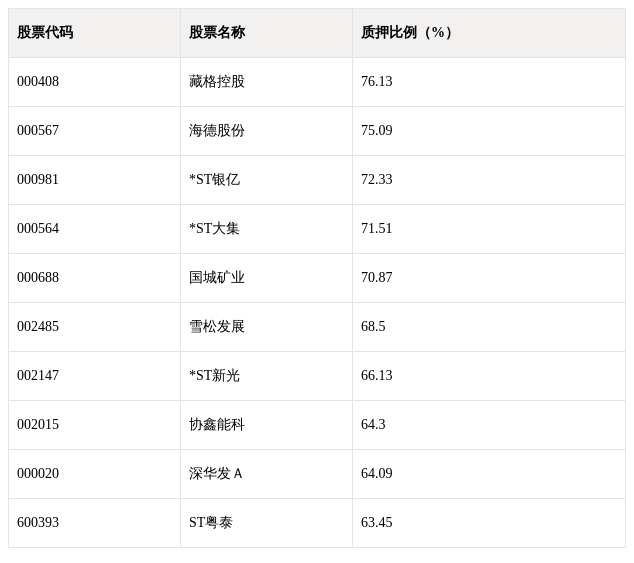Select stock name 深华发 A
The height and width of the screenshot is (563, 634).
pos(216,473)
